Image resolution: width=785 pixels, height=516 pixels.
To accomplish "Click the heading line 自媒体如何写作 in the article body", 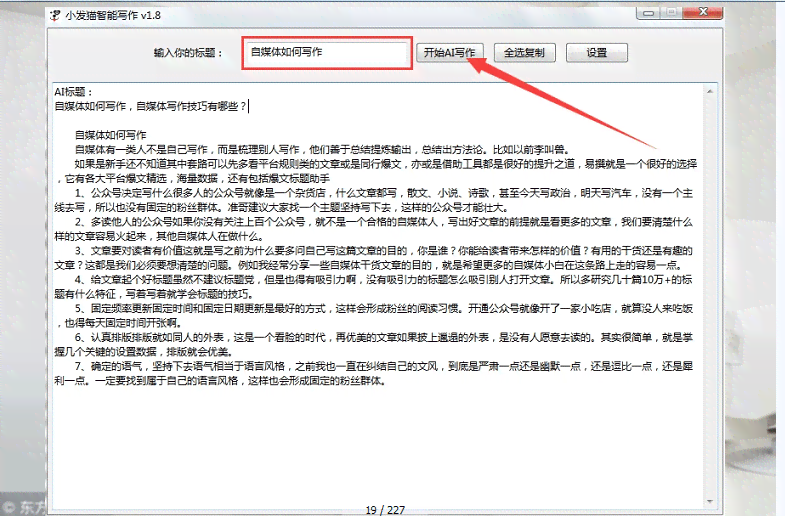I will click(x=111, y=135).
